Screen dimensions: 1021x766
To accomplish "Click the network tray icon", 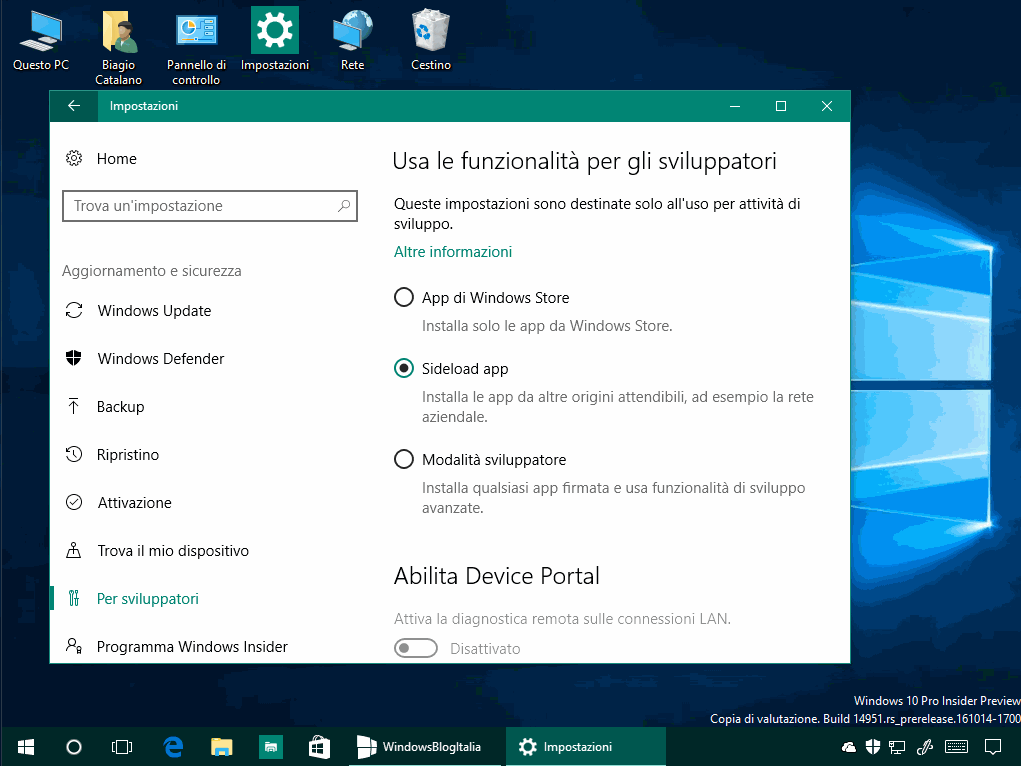I will point(897,747).
